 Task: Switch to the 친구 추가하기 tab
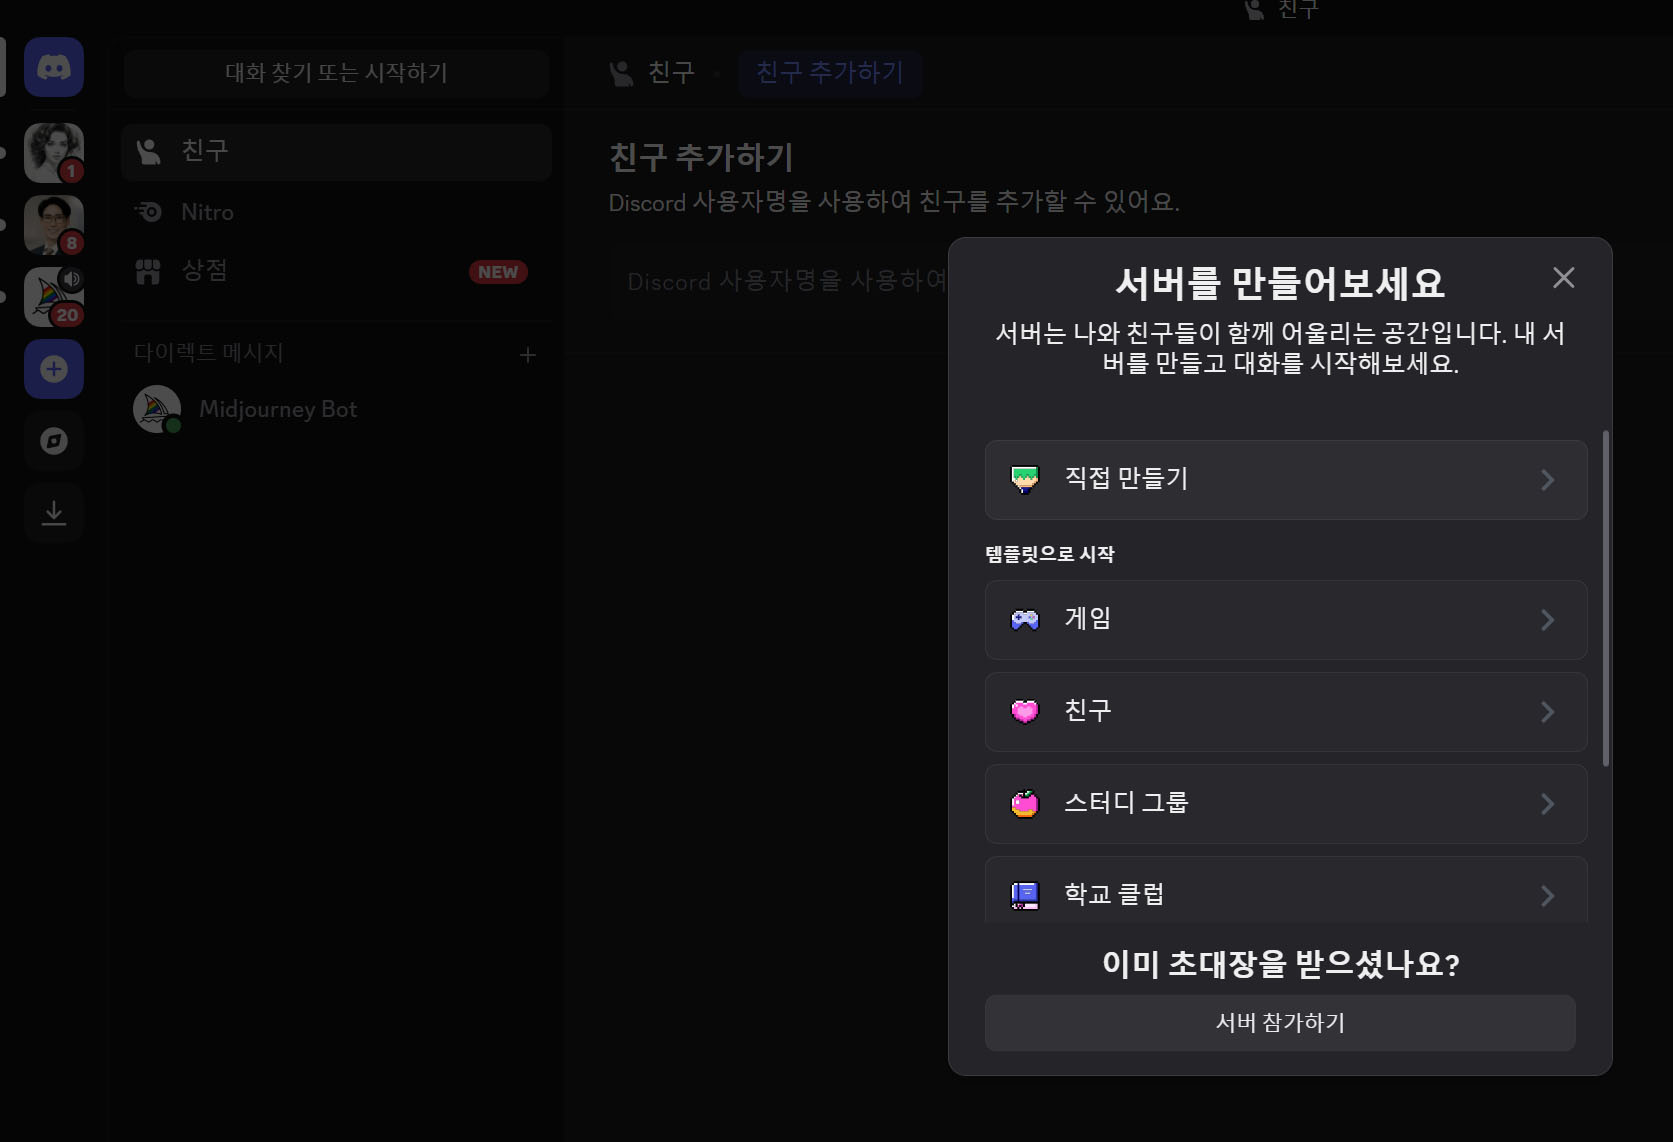(x=830, y=72)
